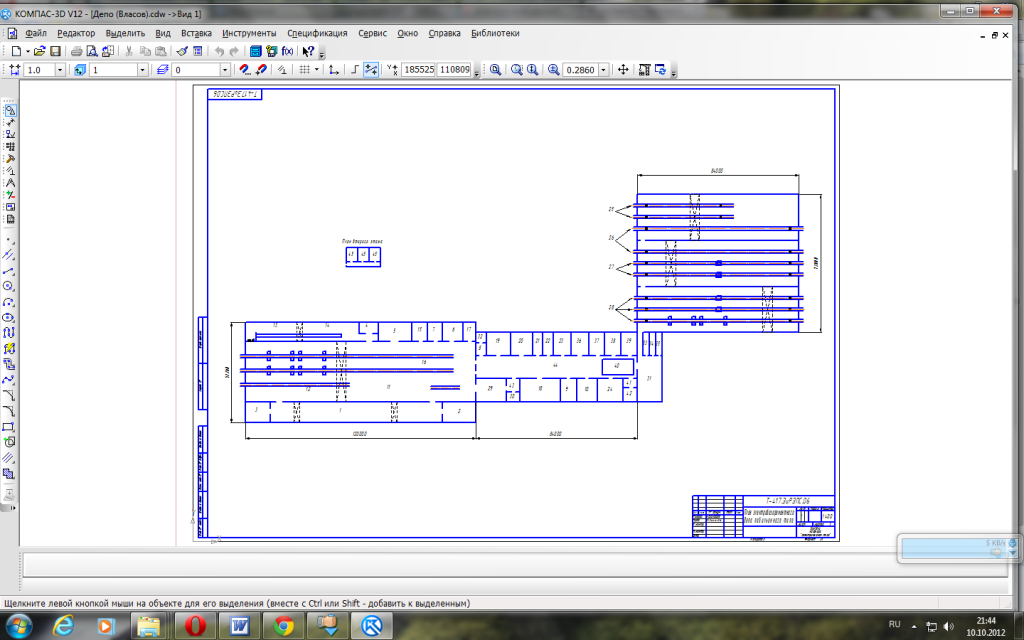Select the line segment tool

click(x=8, y=270)
